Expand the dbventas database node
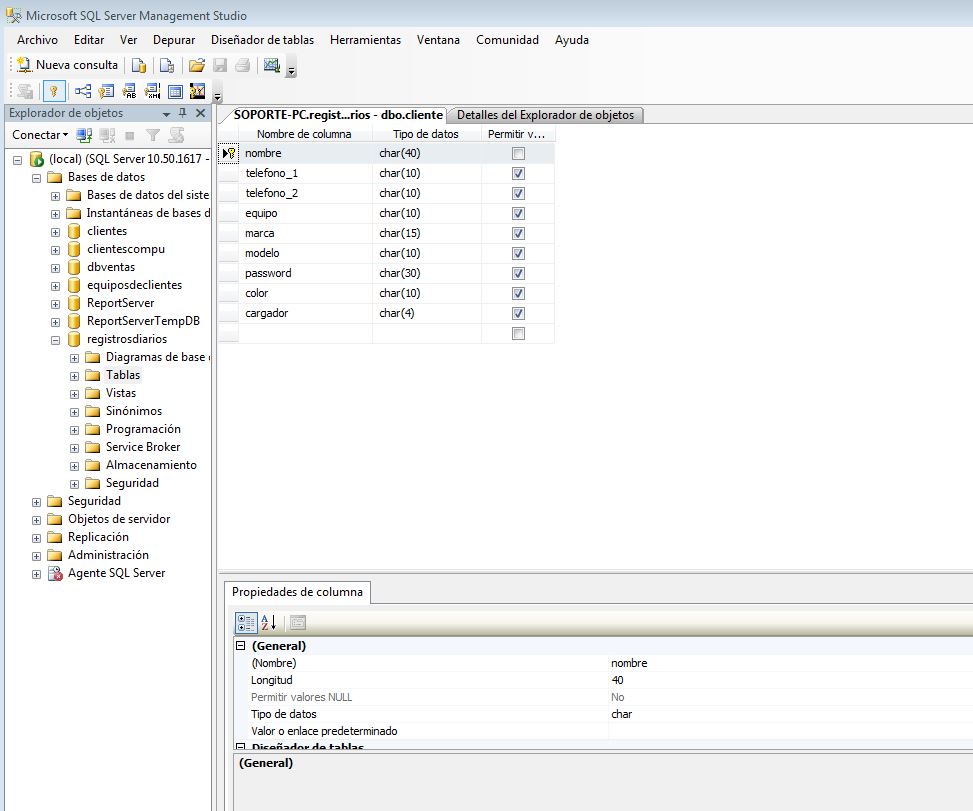 [x=55, y=268]
